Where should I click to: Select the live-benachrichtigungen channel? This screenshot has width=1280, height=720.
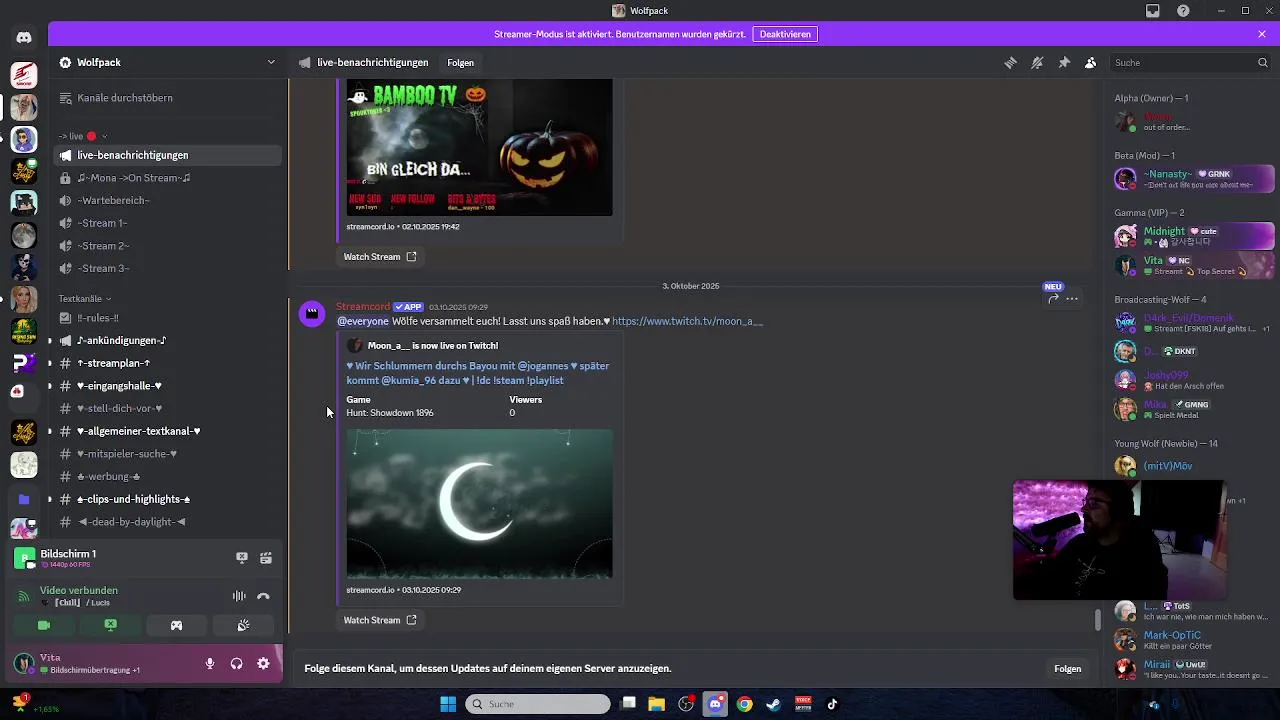167,155
